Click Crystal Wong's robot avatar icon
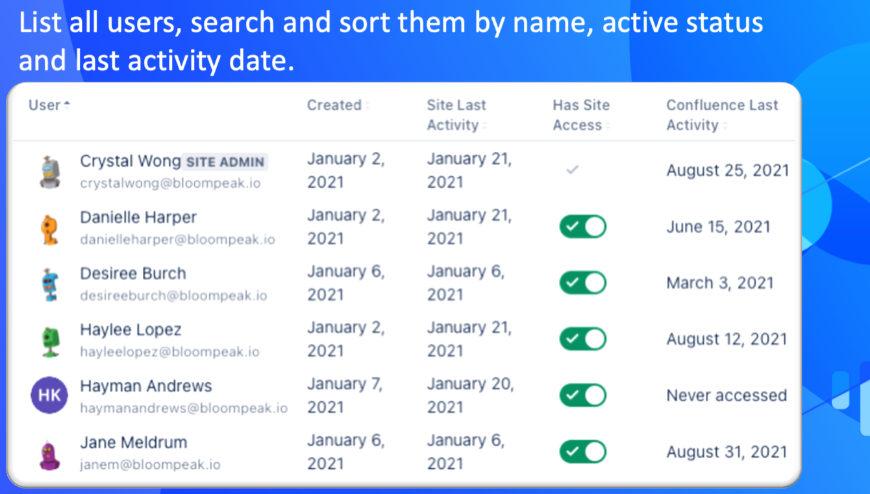870x494 pixels. pyautogui.click(x=48, y=171)
